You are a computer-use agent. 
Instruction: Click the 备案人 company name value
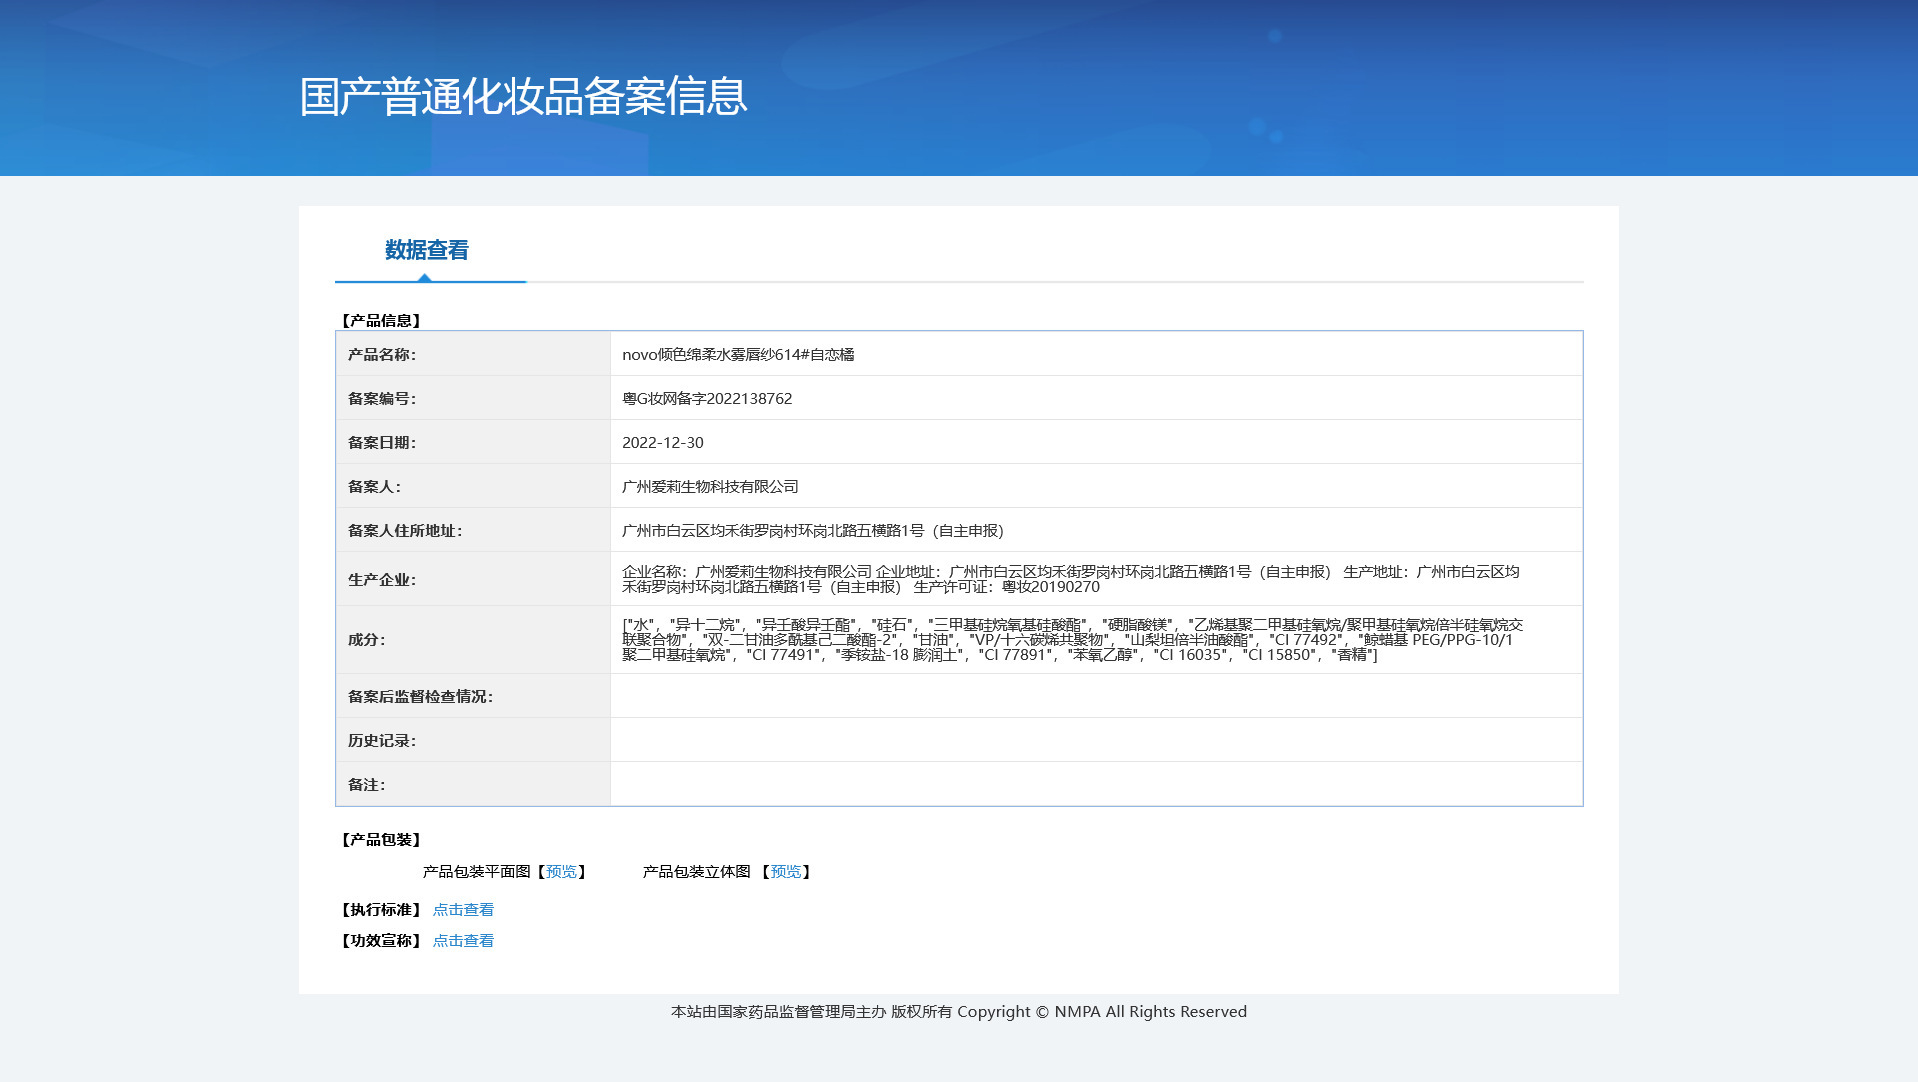tap(710, 487)
